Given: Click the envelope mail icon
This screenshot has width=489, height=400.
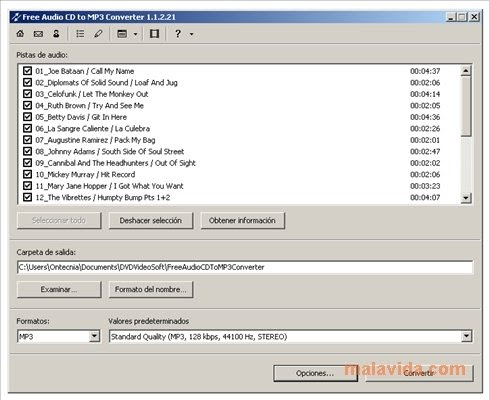Looking at the screenshot, I should [x=38, y=34].
